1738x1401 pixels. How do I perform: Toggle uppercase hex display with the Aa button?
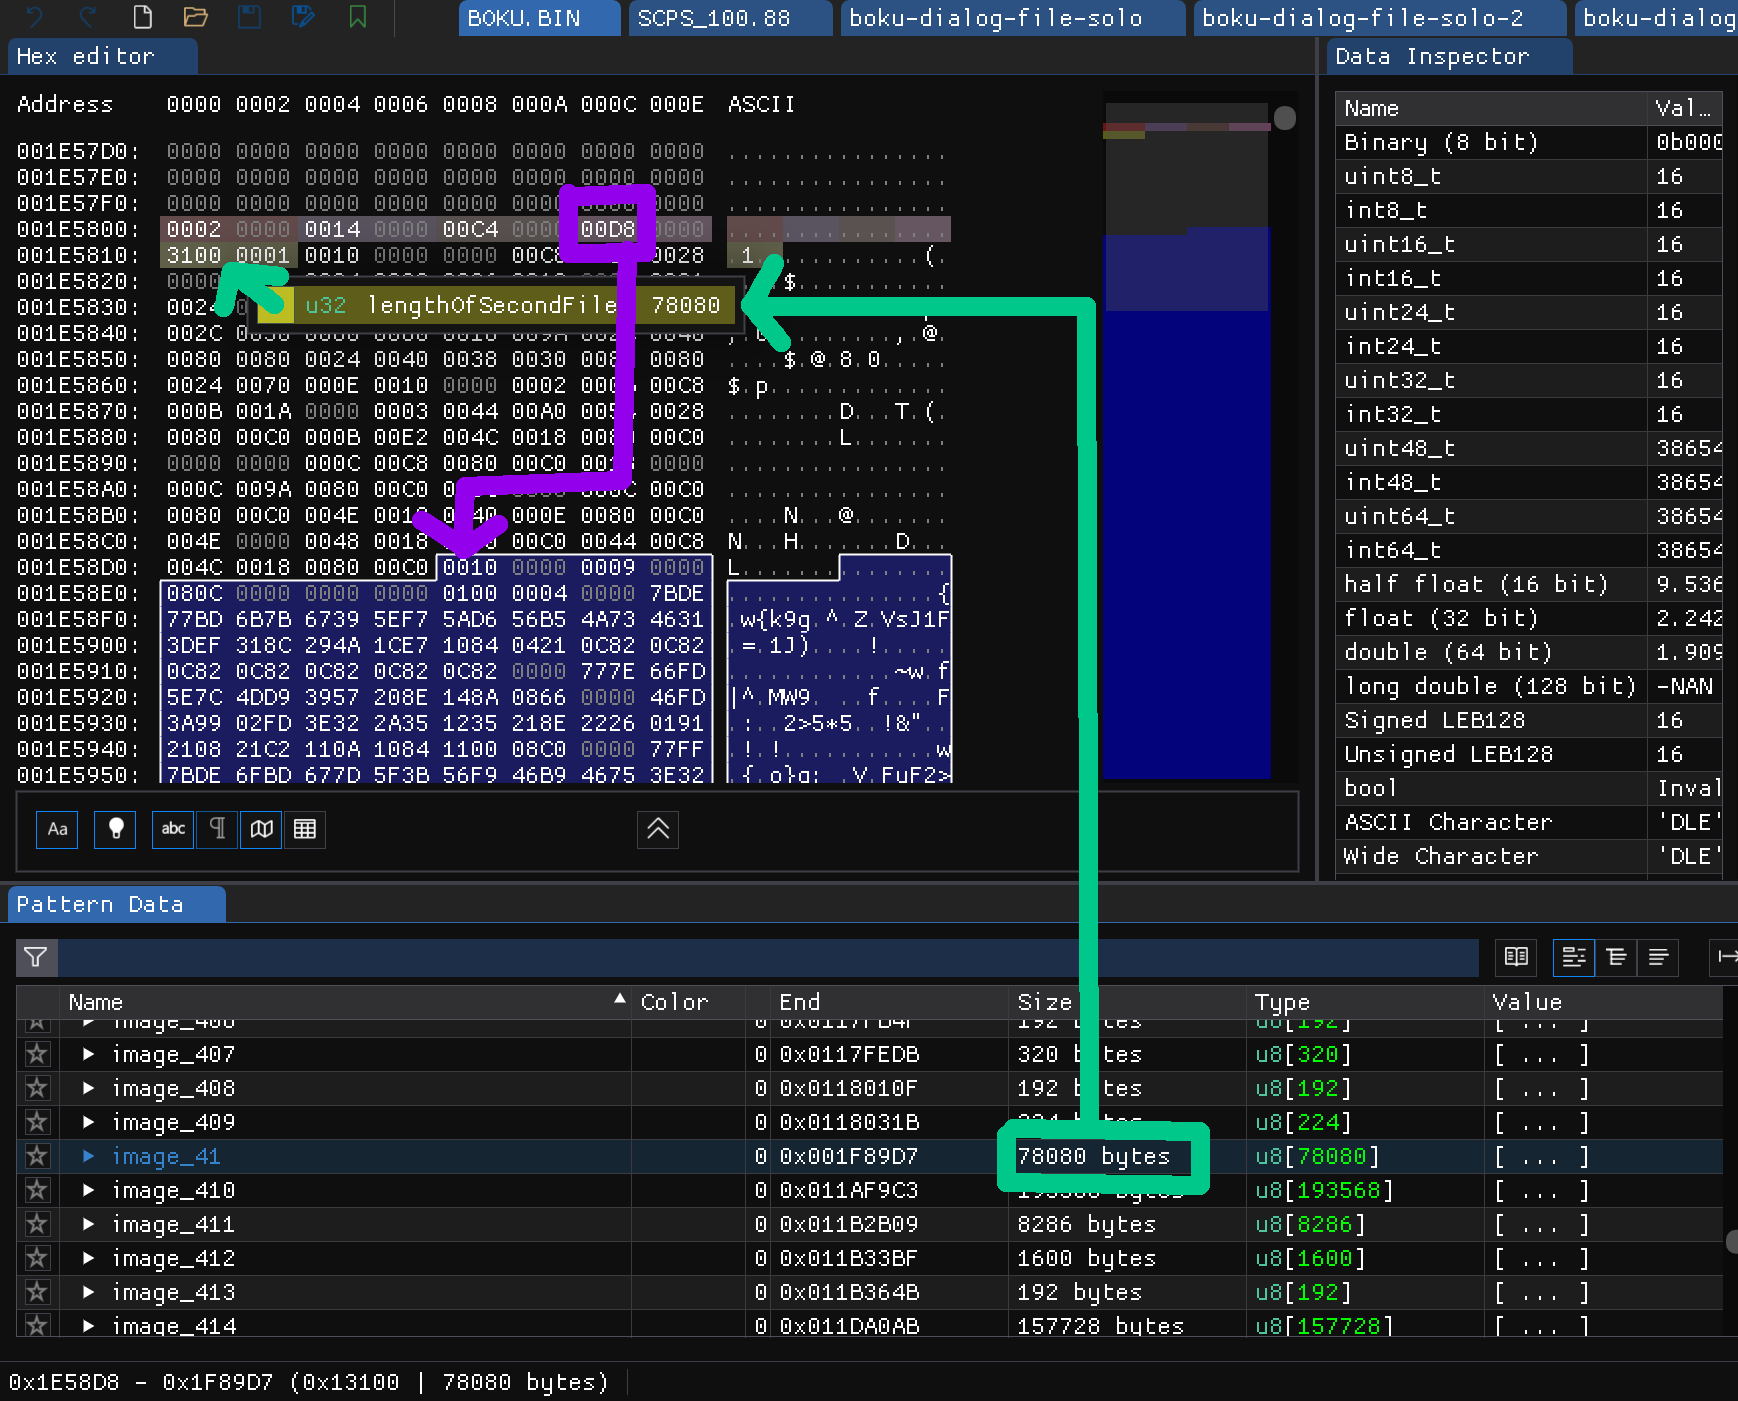57,829
